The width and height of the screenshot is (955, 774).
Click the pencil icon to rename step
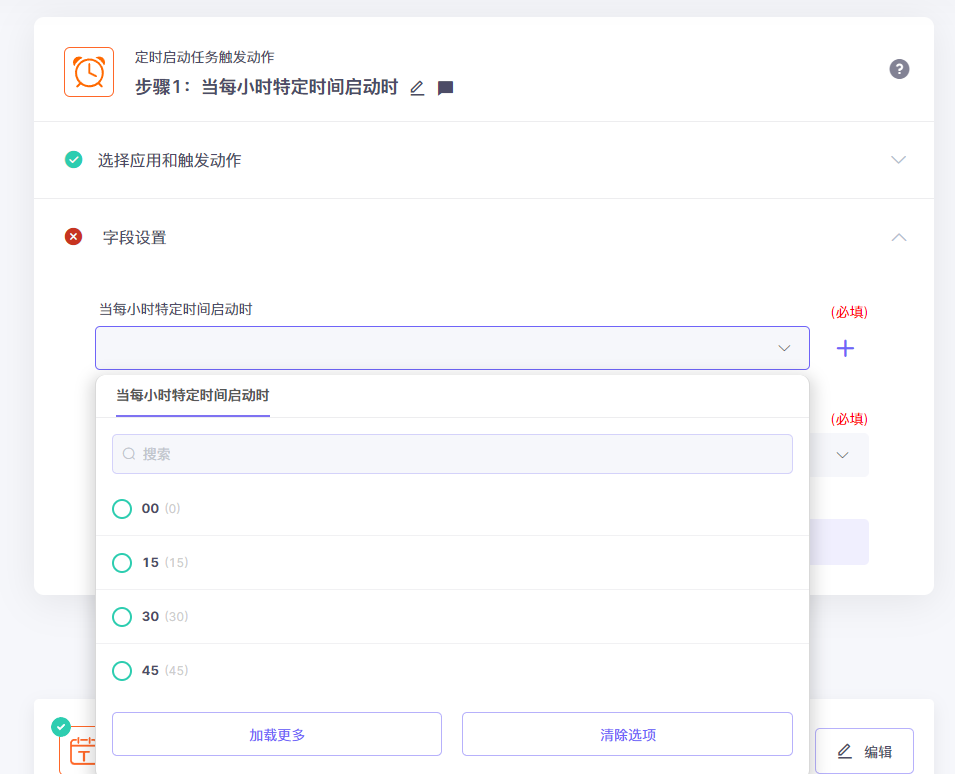tap(417, 88)
